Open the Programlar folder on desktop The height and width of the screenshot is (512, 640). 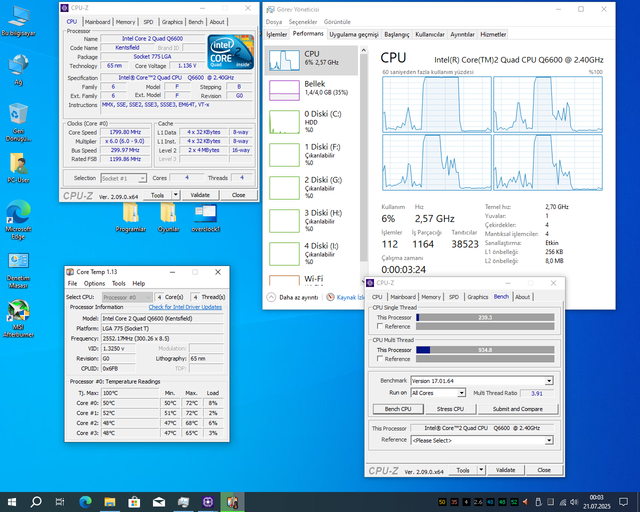point(131,218)
